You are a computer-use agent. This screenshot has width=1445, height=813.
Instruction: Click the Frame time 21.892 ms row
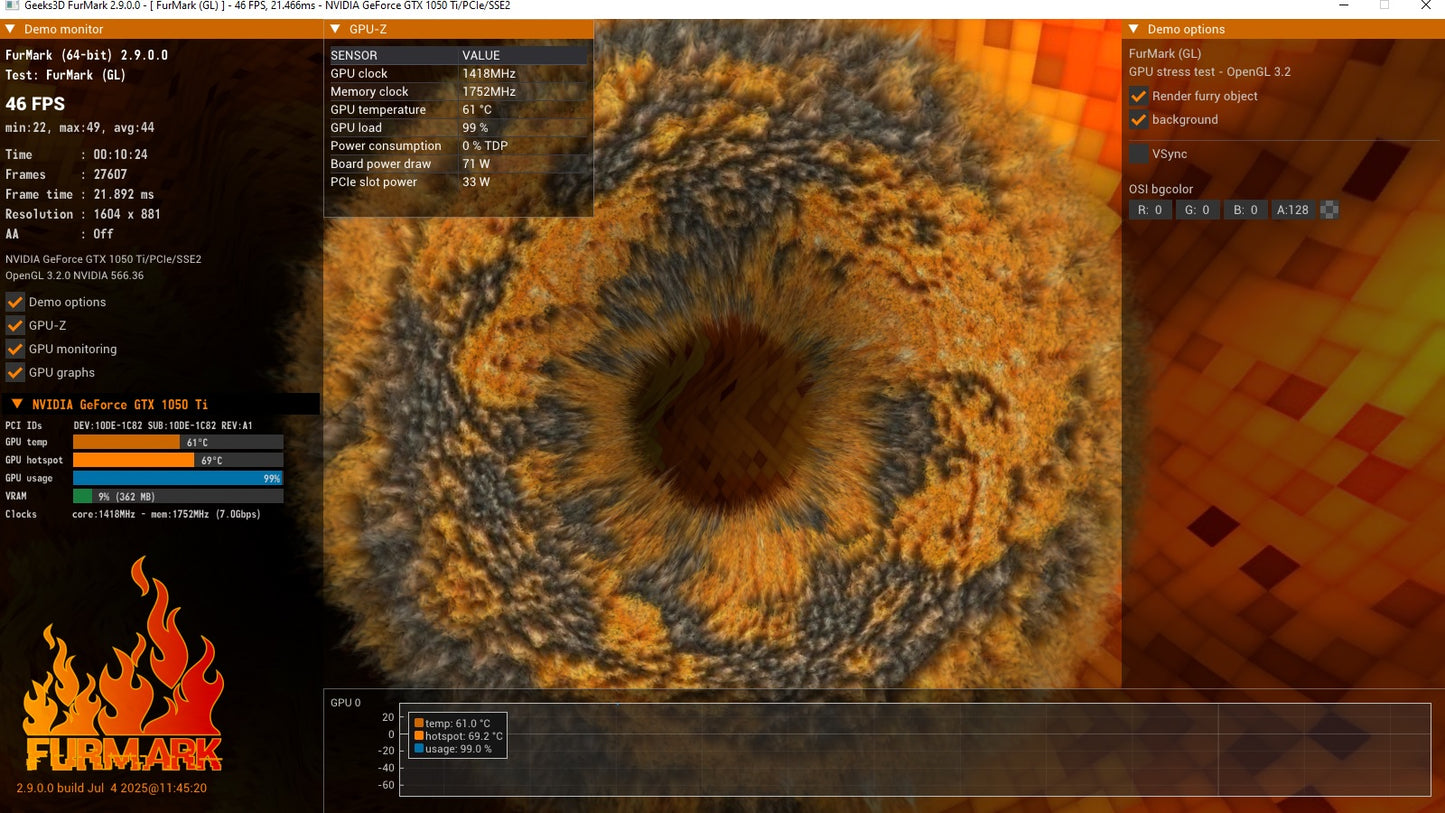[80, 194]
